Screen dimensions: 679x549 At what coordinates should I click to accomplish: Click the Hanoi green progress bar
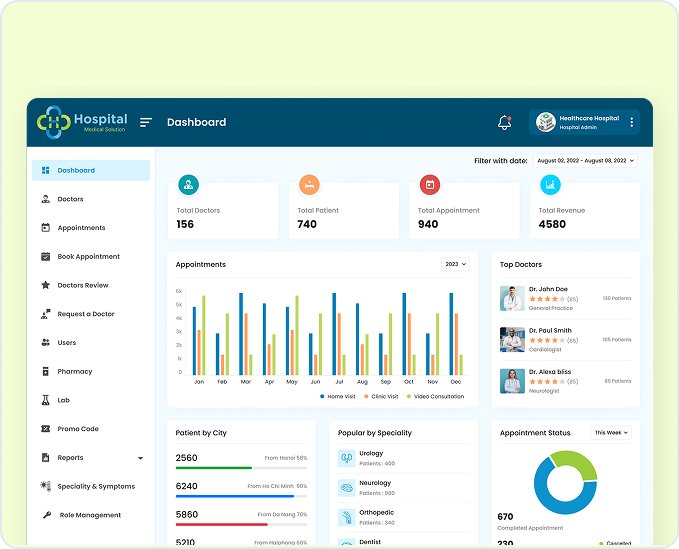pyautogui.click(x=213, y=467)
